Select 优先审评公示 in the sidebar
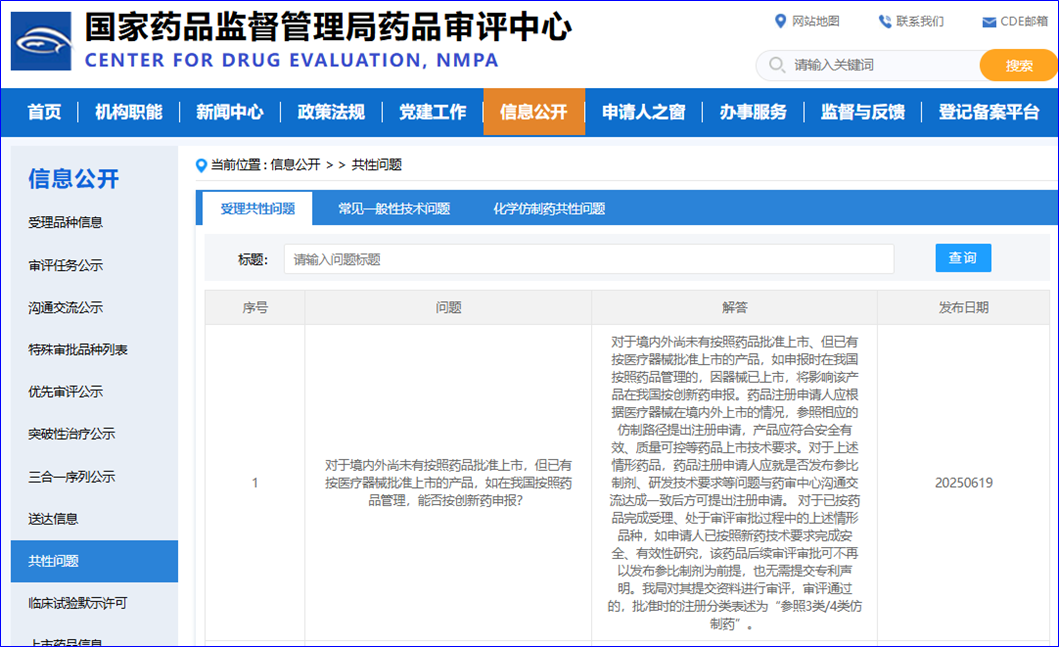1059x647 pixels. tap(66, 392)
